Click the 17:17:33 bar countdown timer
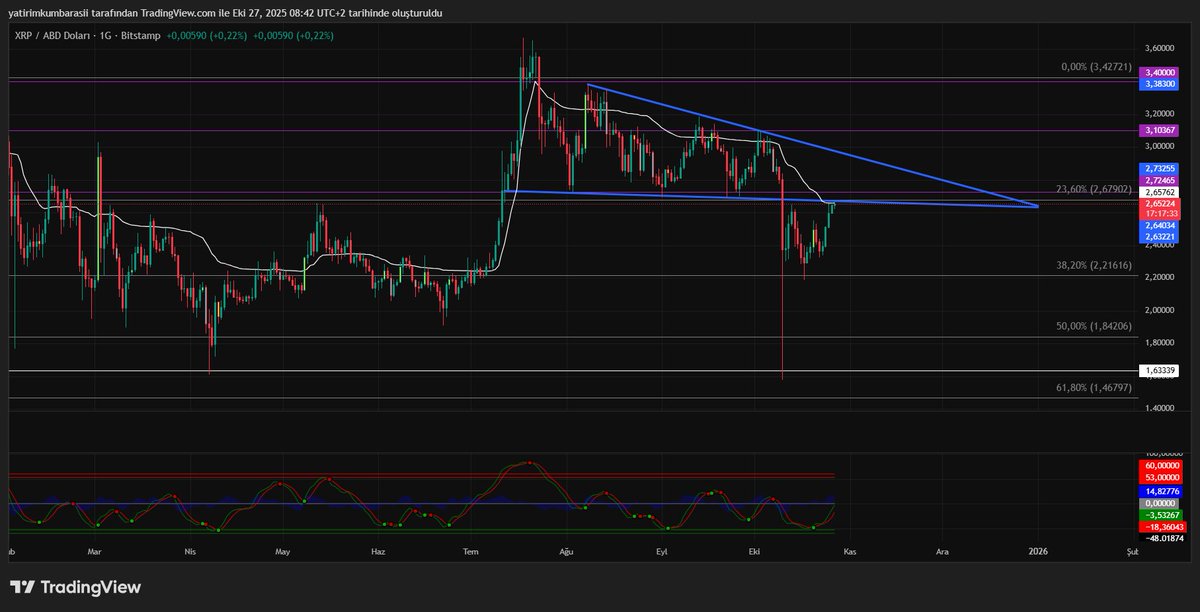 [x=1161, y=213]
